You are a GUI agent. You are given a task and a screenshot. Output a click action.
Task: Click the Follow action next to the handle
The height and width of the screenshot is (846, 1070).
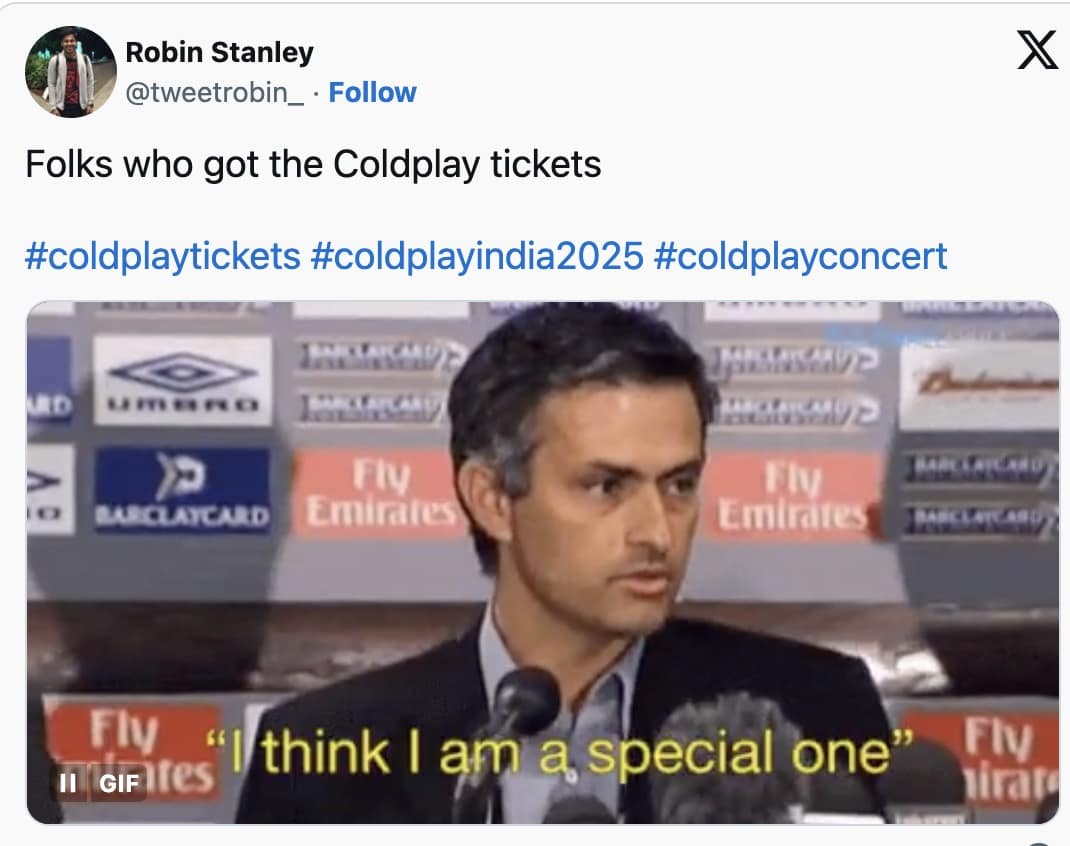pos(373,92)
